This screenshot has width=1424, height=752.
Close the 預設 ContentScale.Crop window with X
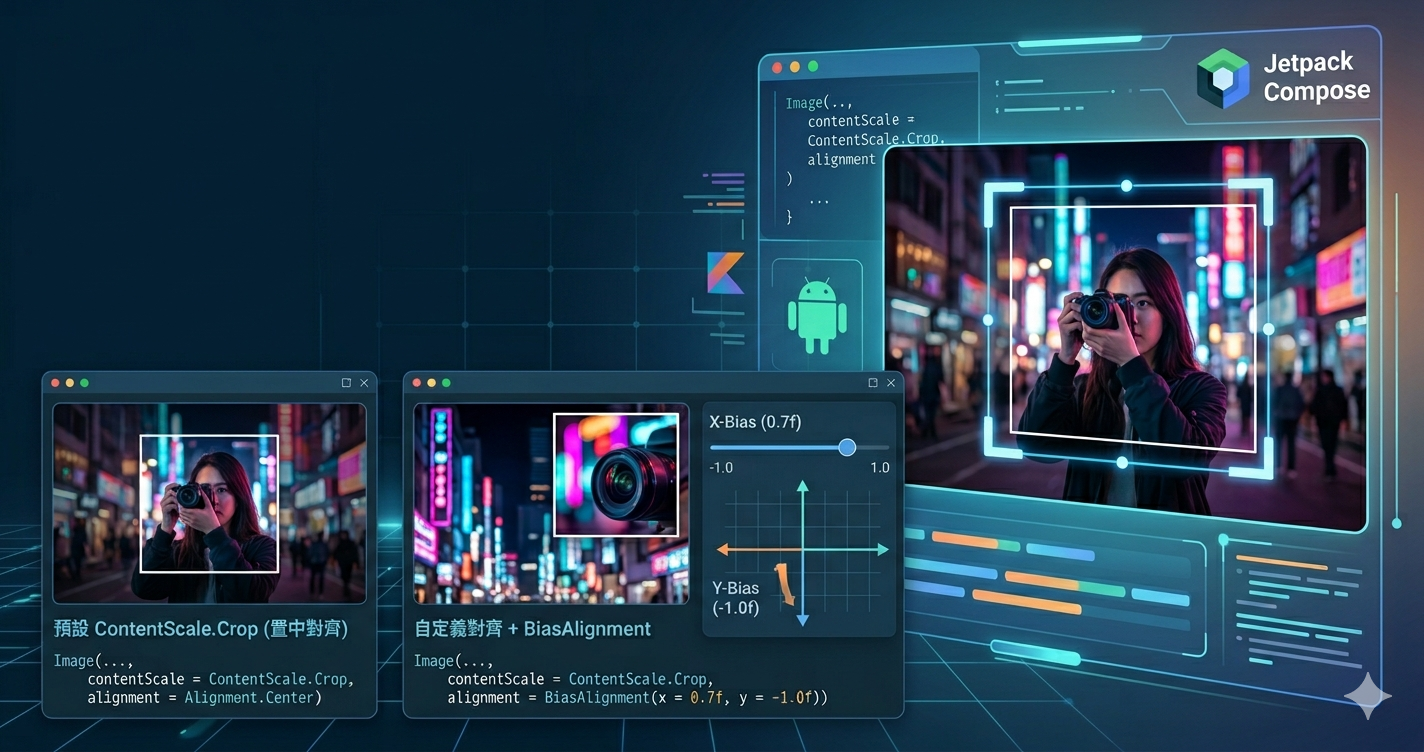click(x=364, y=383)
